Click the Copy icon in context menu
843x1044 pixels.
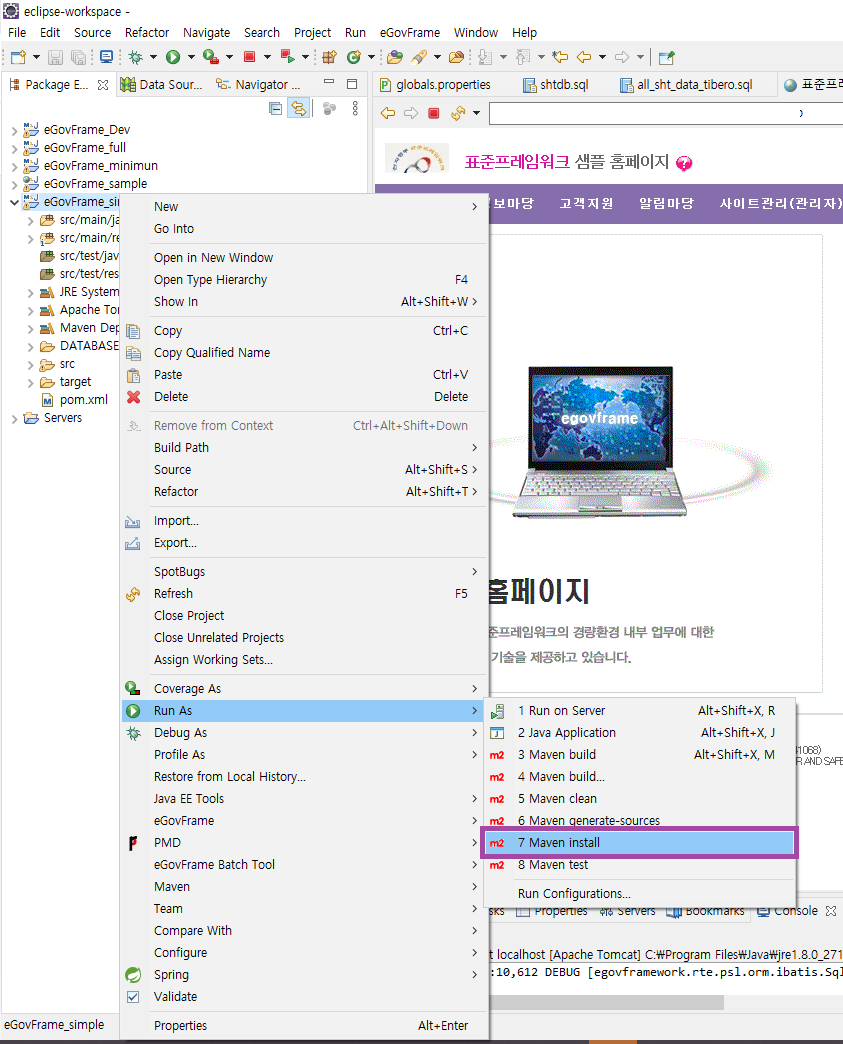pyautogui.click(x=133, y=331)
